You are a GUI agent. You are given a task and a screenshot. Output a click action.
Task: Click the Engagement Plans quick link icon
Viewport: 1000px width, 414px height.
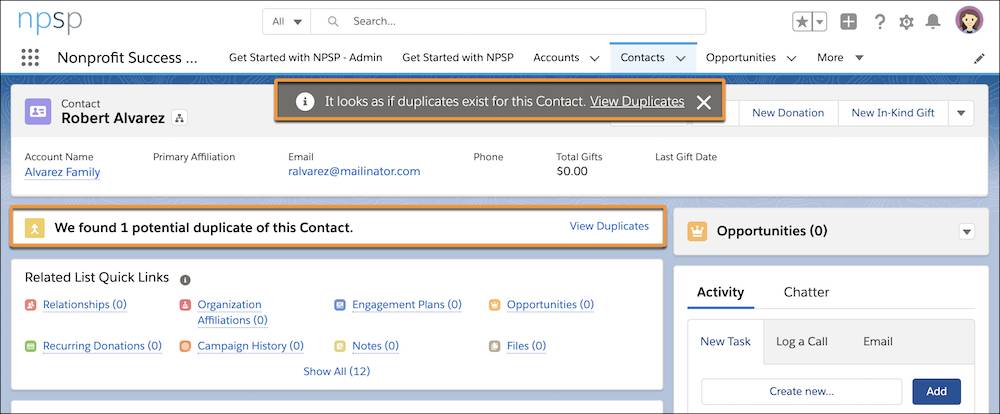point(340,305)
